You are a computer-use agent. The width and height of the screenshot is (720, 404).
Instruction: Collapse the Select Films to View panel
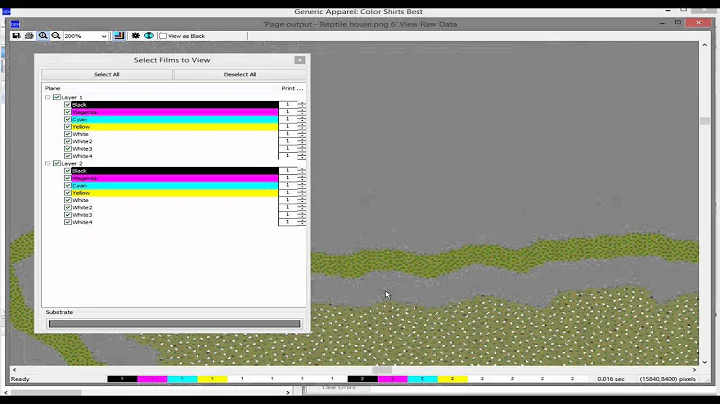[299, 60]
